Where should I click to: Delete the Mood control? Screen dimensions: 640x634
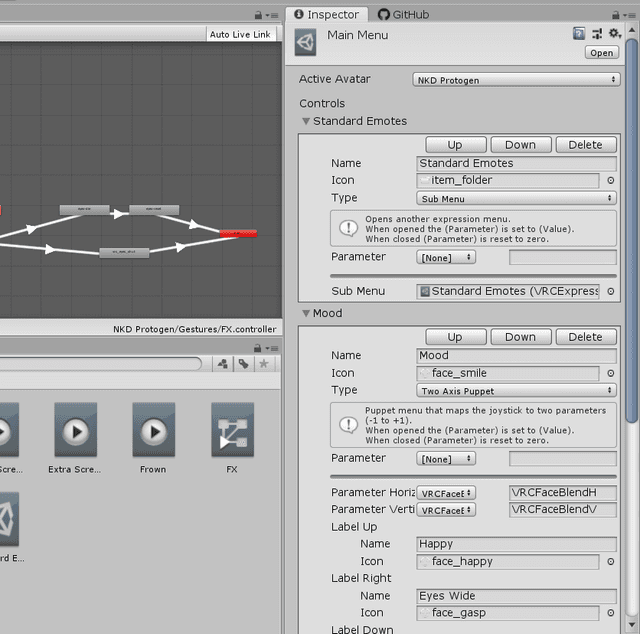coord(586,337)
